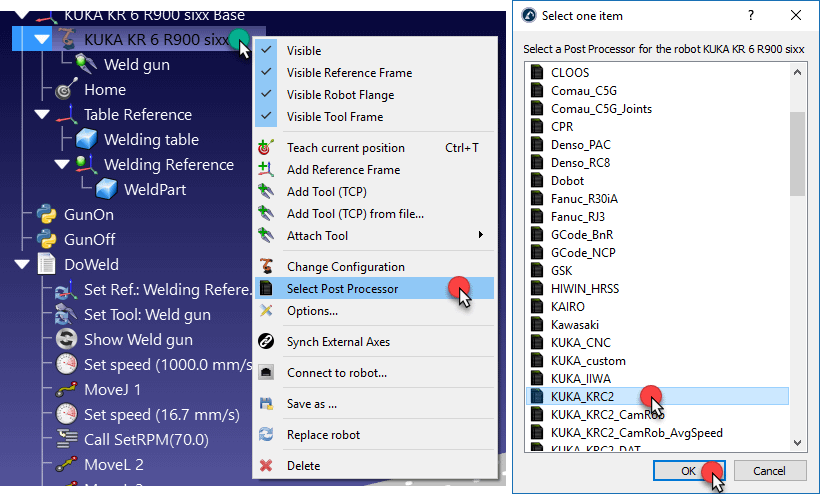Image resolution: width=820 pixels, height=494 pixels.
Task: Toggle the Visible checkmark option
Action: click(x=266, y=50)
